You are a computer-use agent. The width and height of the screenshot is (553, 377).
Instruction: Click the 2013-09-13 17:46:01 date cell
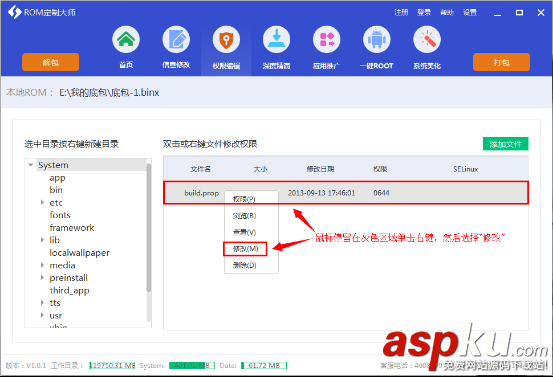click(321, 193)
